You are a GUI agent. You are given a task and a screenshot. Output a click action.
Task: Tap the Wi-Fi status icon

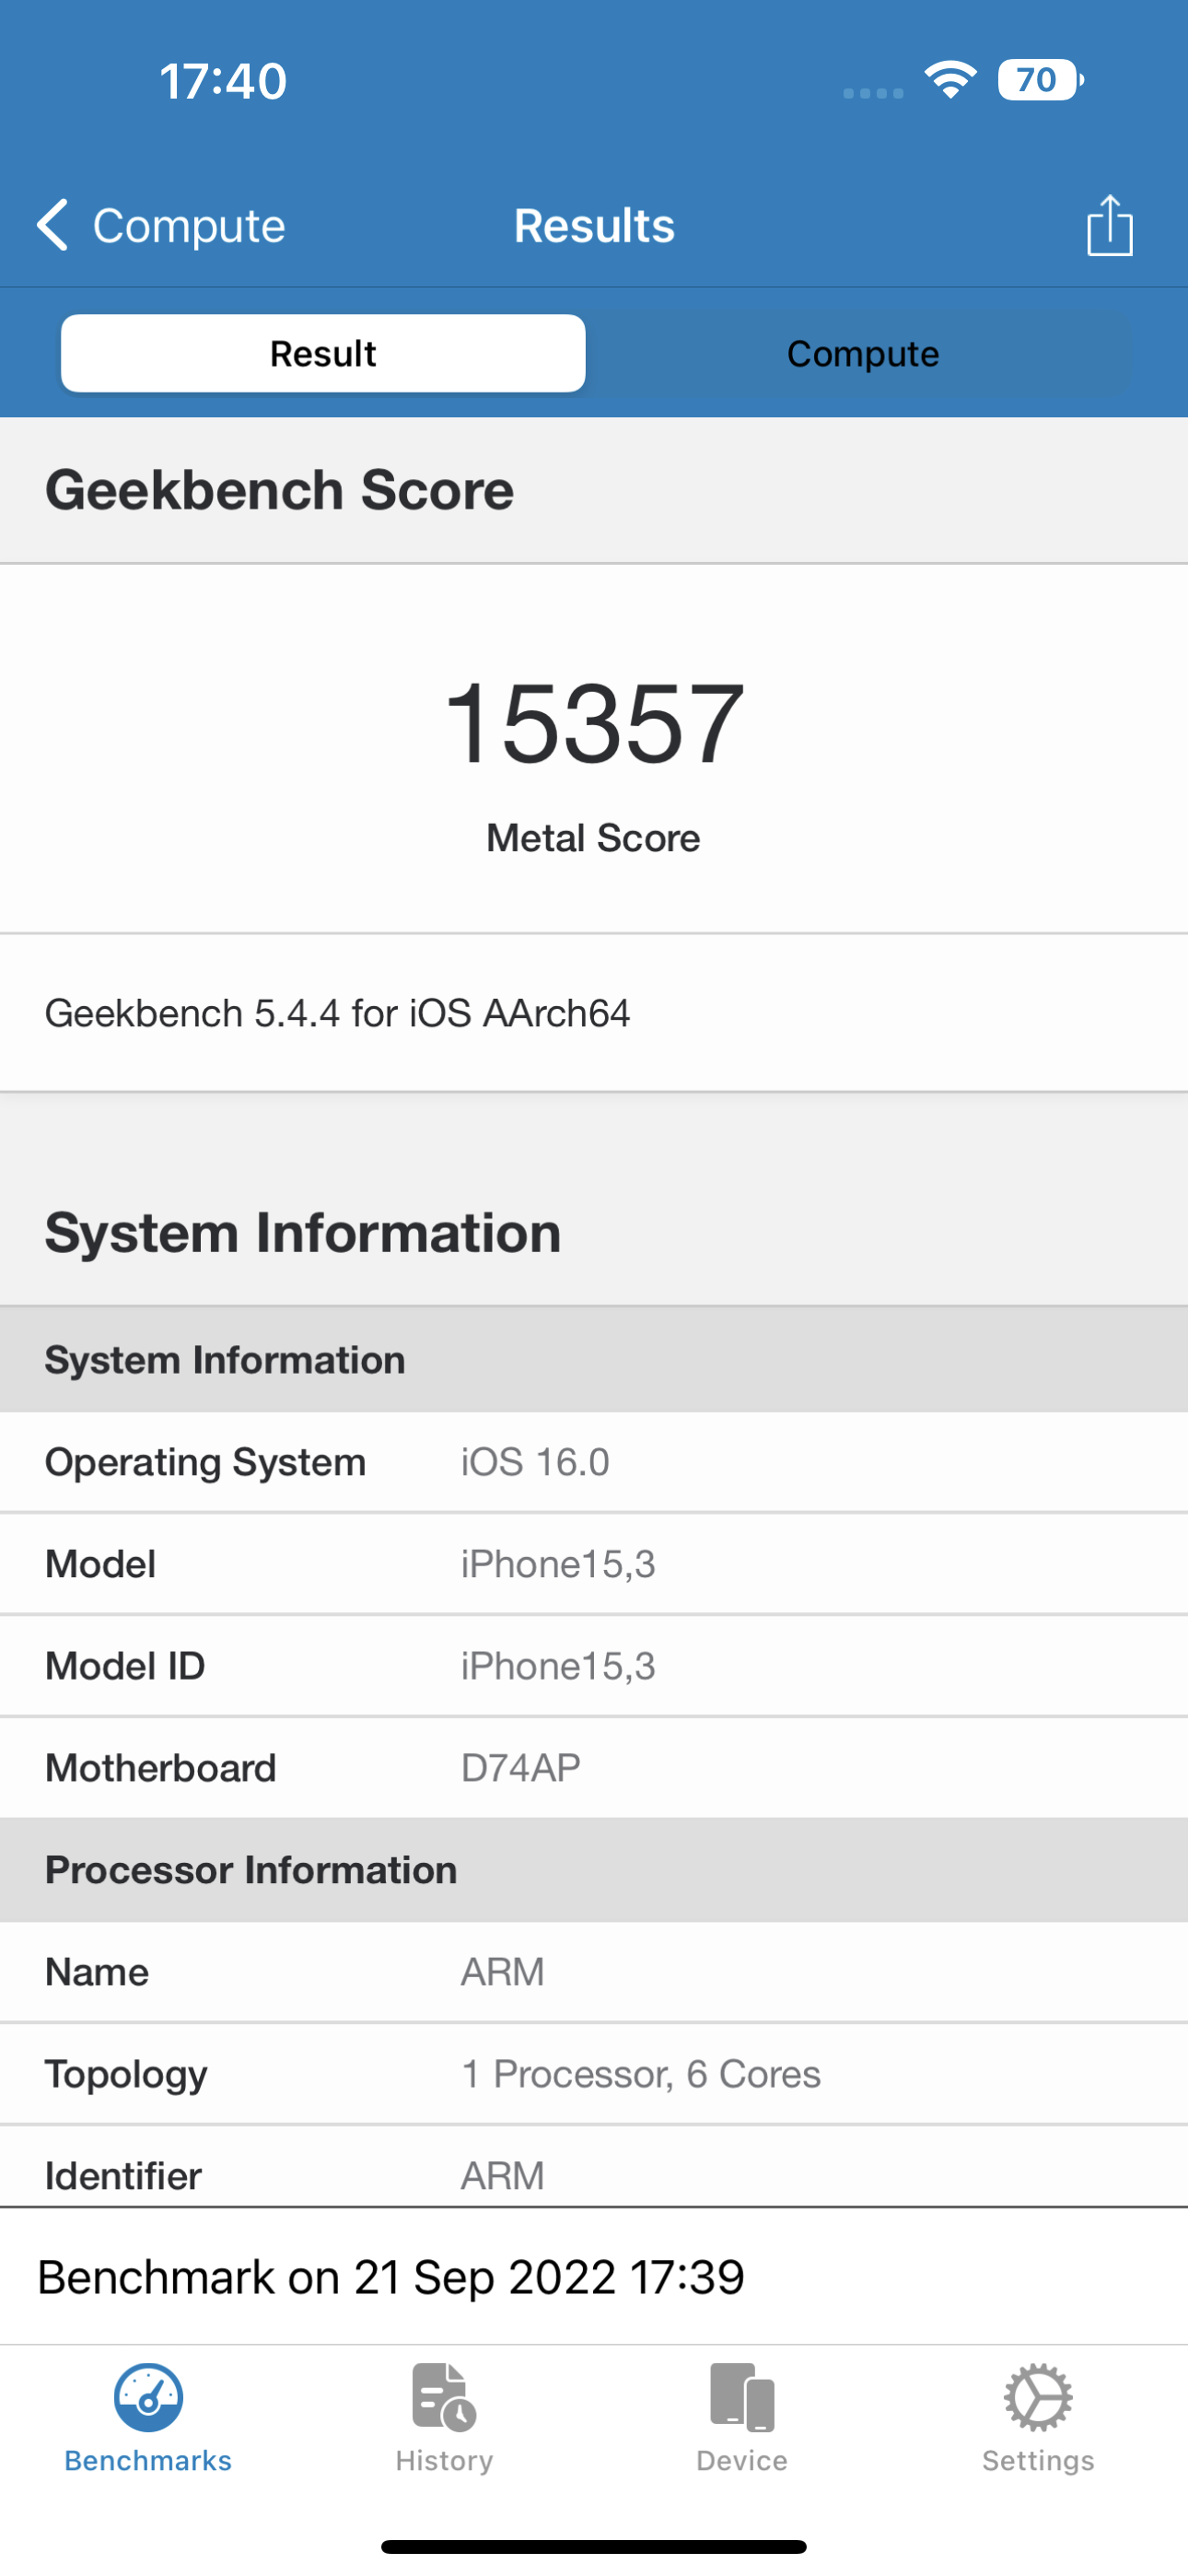click(950, 80)
